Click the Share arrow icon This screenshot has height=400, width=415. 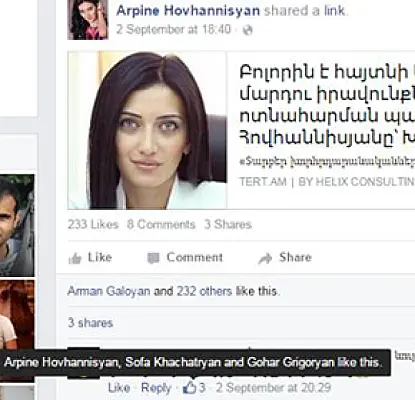pyautogui.click(x=265, y=258)
